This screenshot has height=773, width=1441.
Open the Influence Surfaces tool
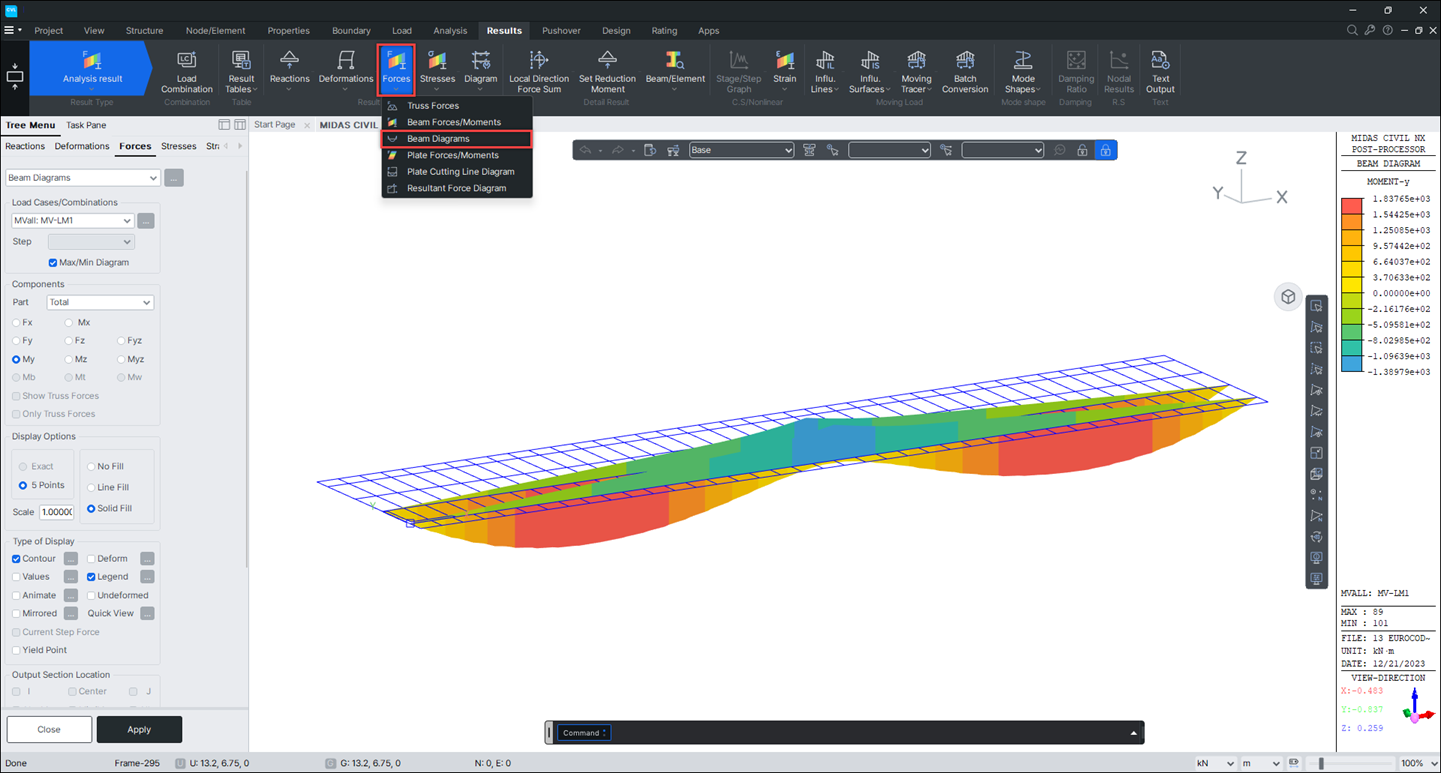coord(870,71)
